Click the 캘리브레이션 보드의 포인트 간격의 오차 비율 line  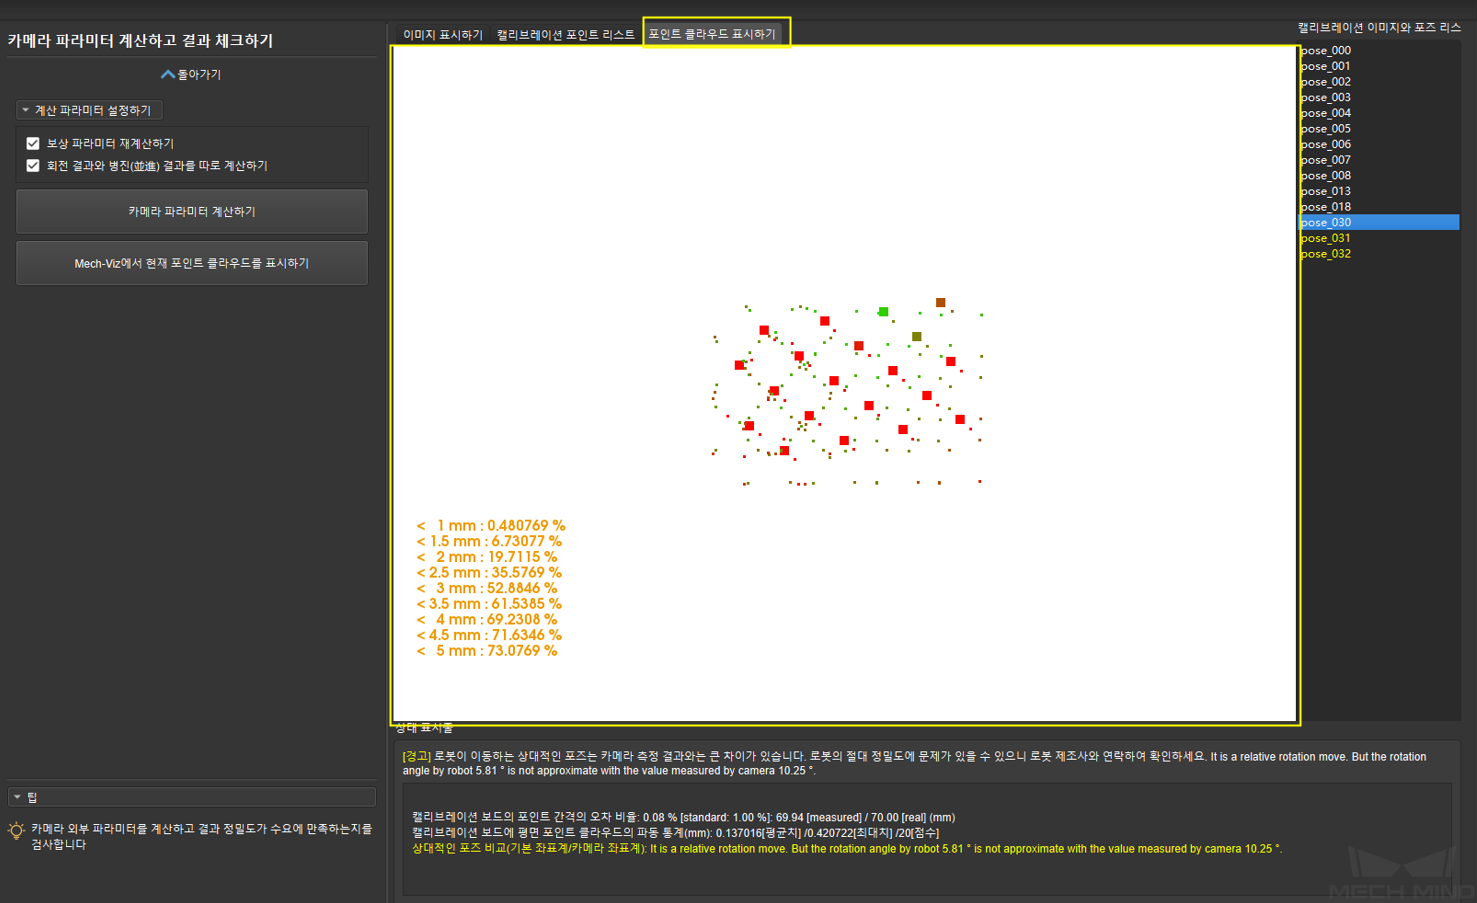[683, 817]
